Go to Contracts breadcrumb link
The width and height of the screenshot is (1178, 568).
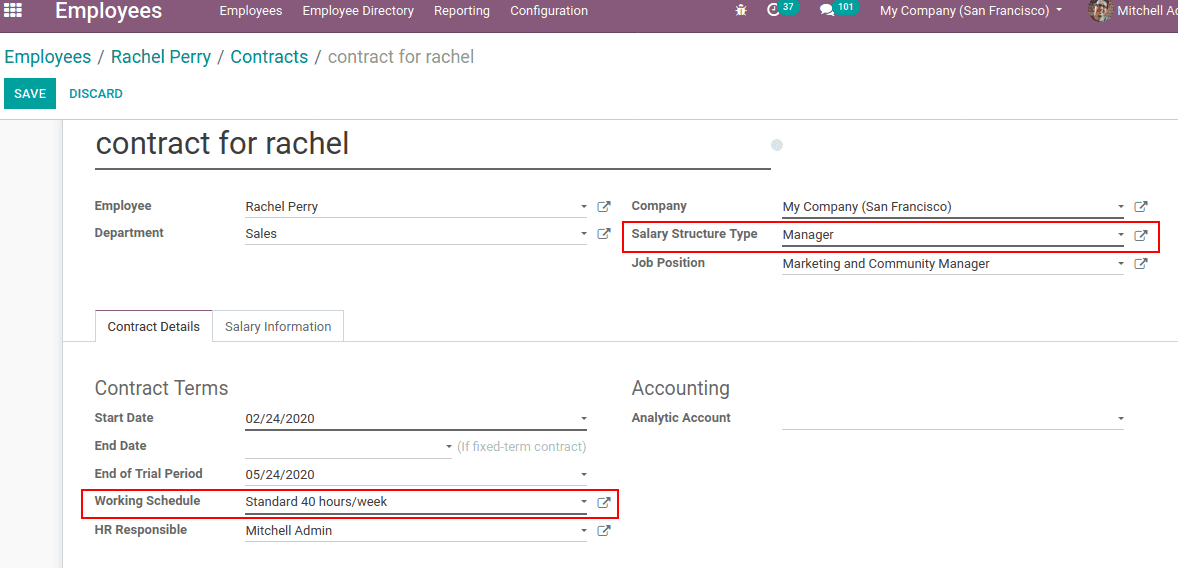coord(269,57)
